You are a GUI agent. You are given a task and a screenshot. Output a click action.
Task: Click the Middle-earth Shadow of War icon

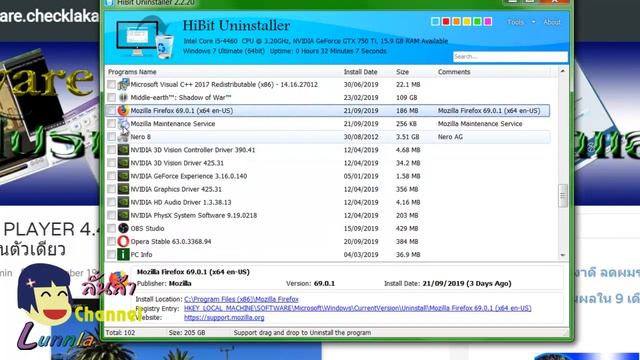123,98
